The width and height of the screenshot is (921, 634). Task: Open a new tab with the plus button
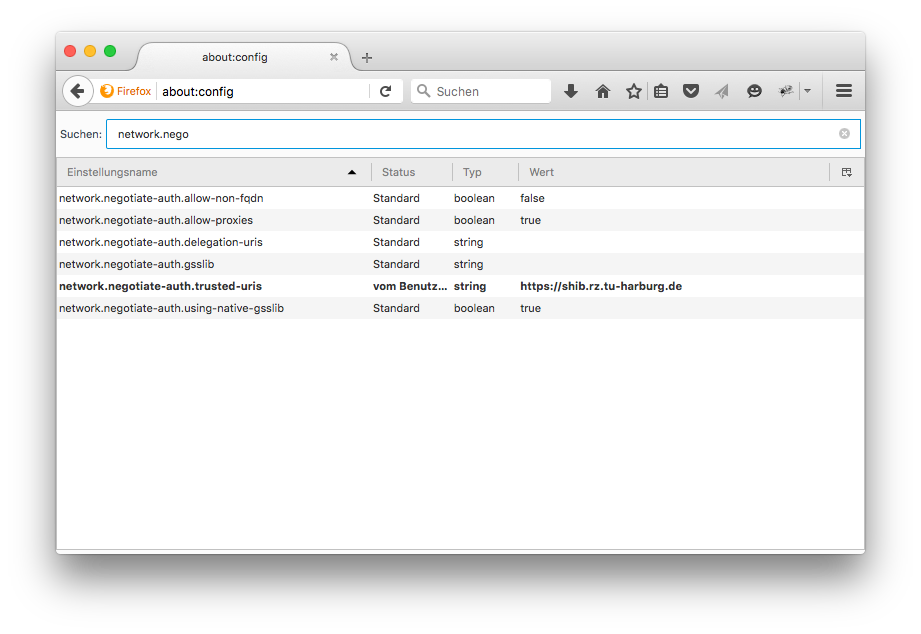tap(366, 58)
